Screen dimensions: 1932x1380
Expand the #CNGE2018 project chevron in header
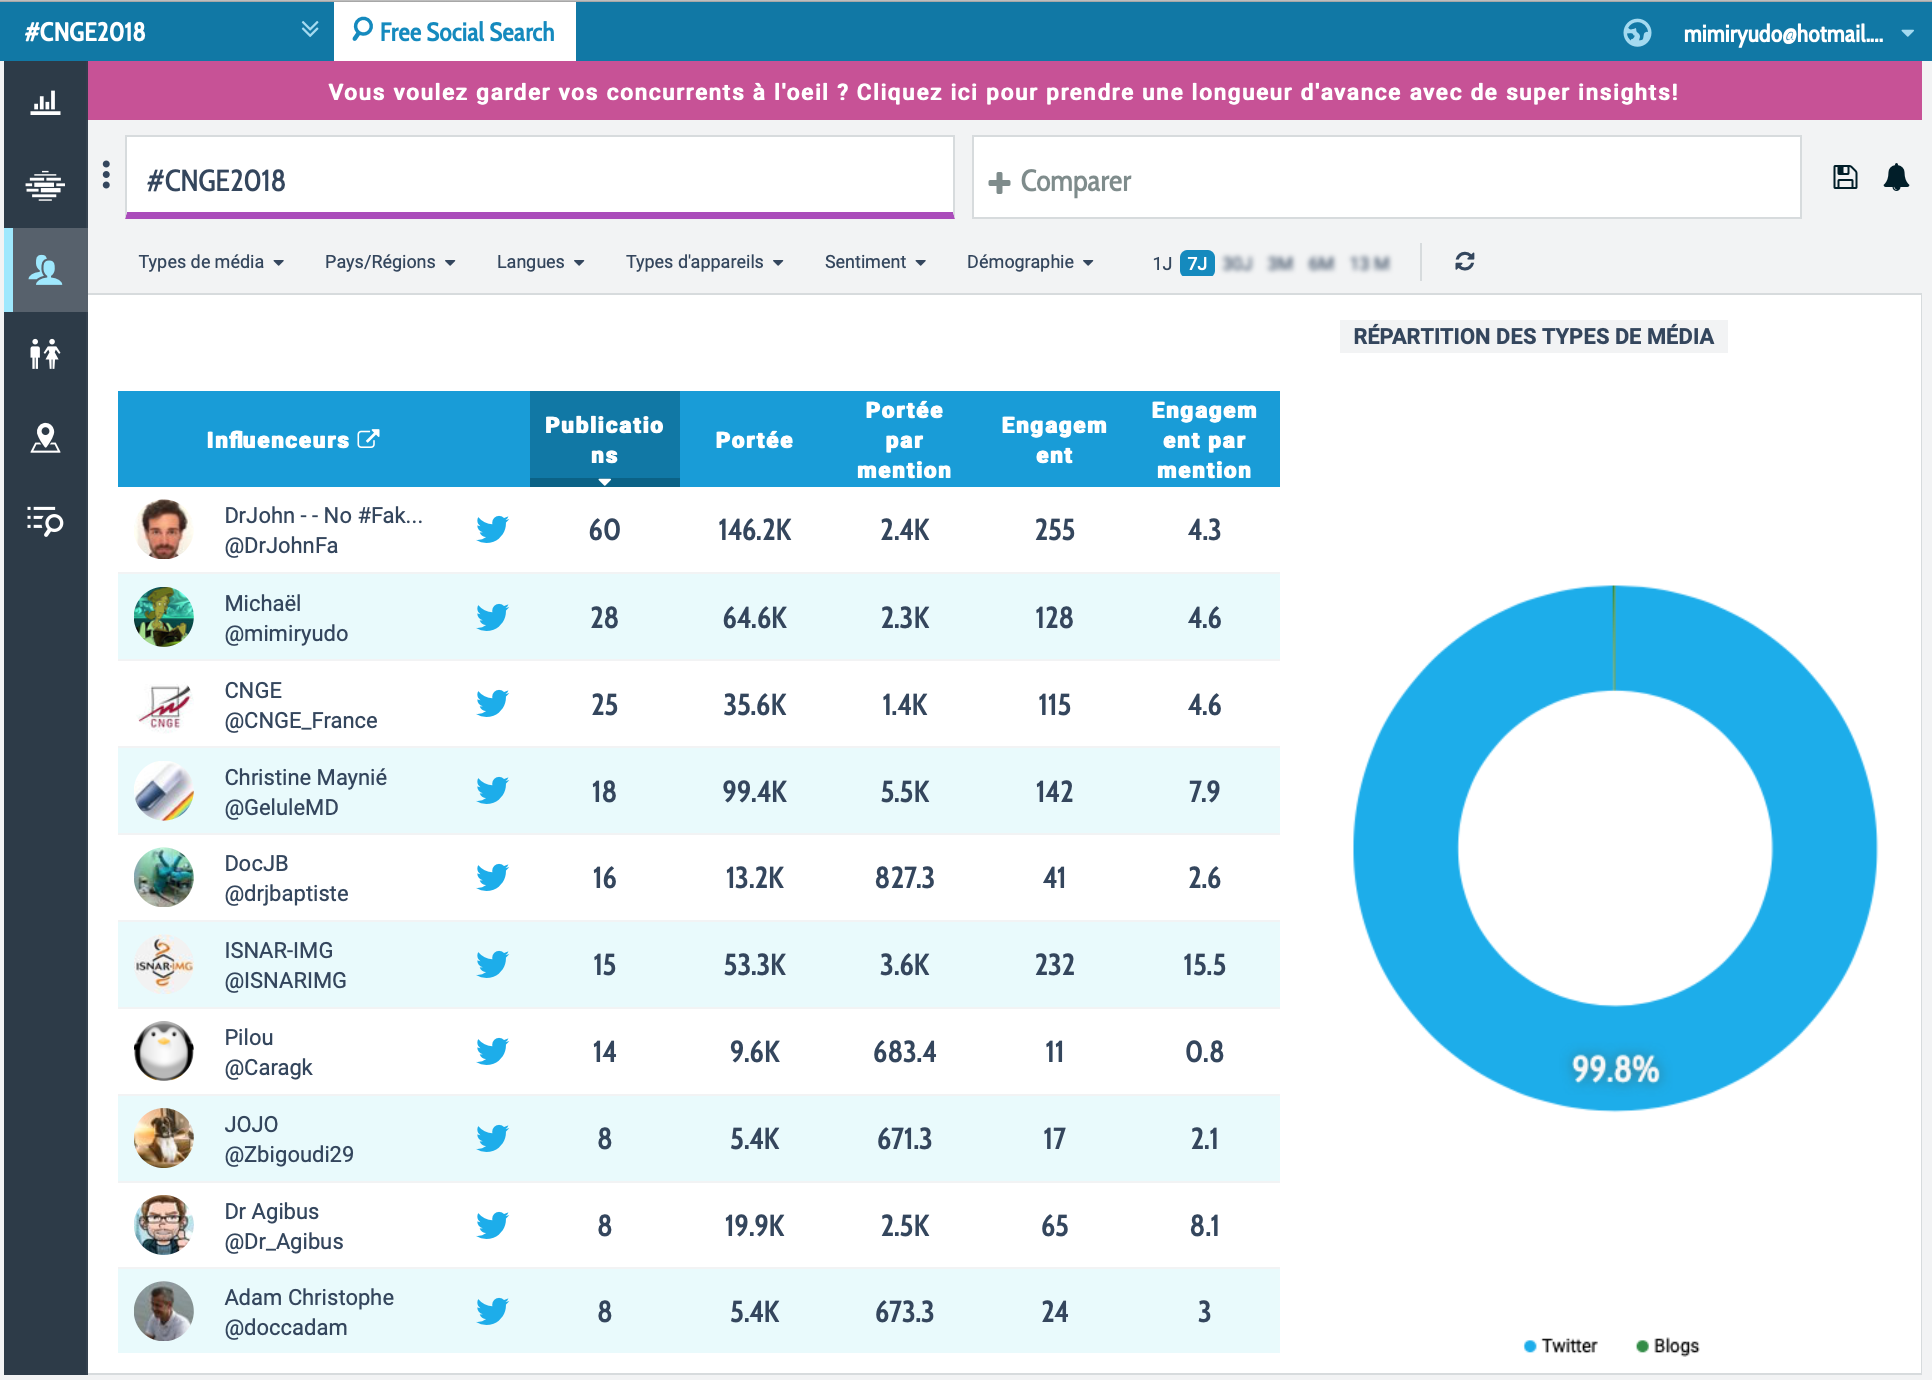pyautogui.click(x=310, y=29)
